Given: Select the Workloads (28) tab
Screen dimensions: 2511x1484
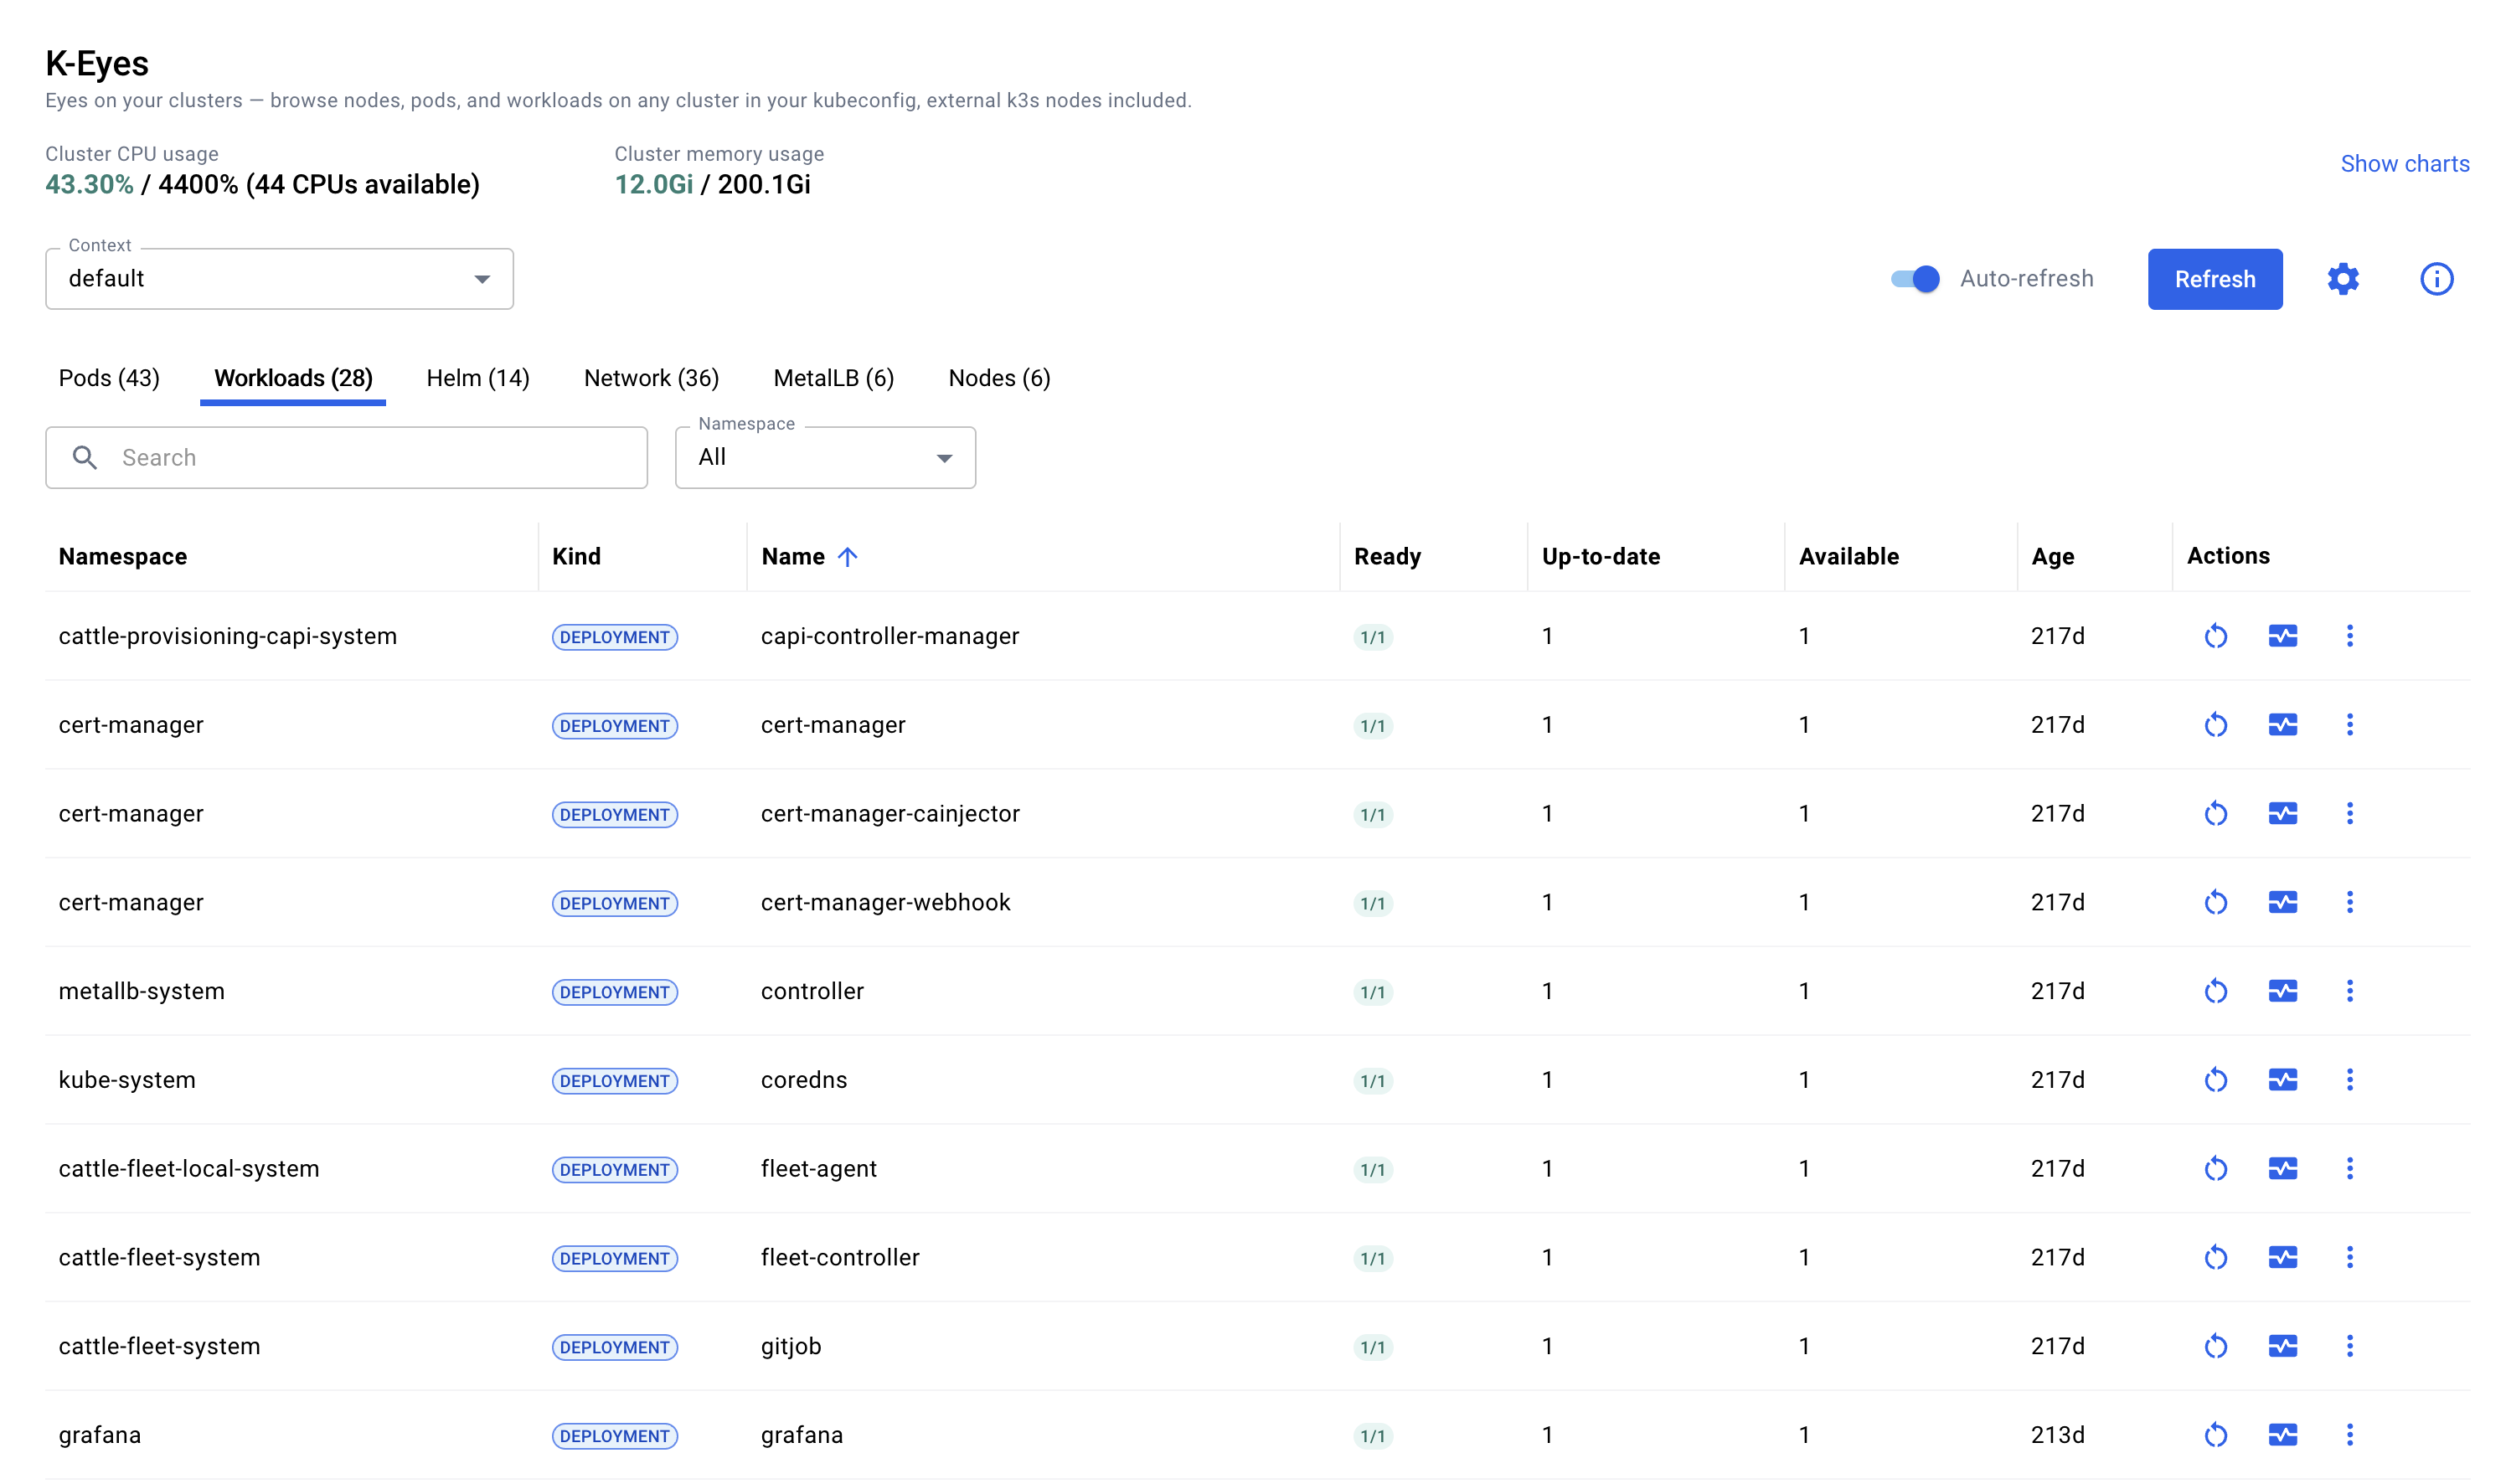Looking at the screenshot, I should (x=293, y=378).
